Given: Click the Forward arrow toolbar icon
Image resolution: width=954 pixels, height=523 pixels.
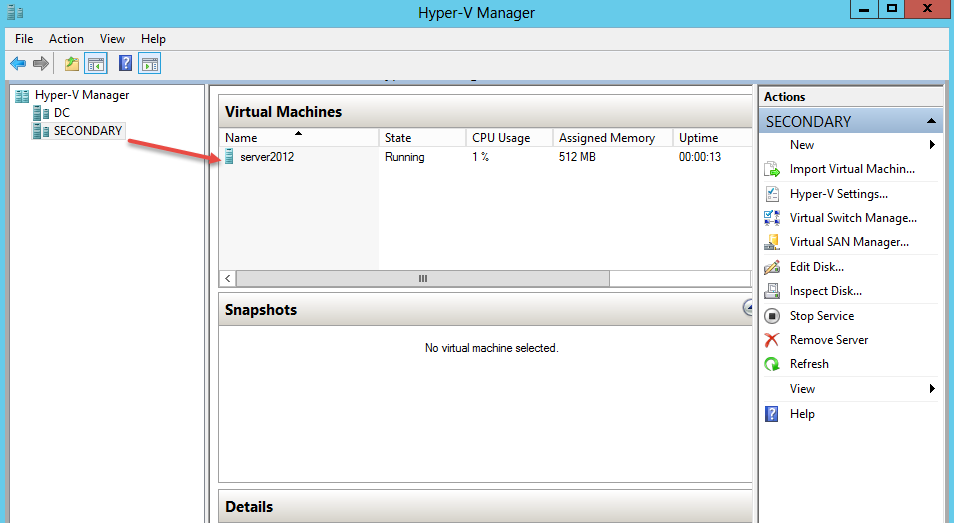Looking at the screenshot, I should [x=41, y=63].
